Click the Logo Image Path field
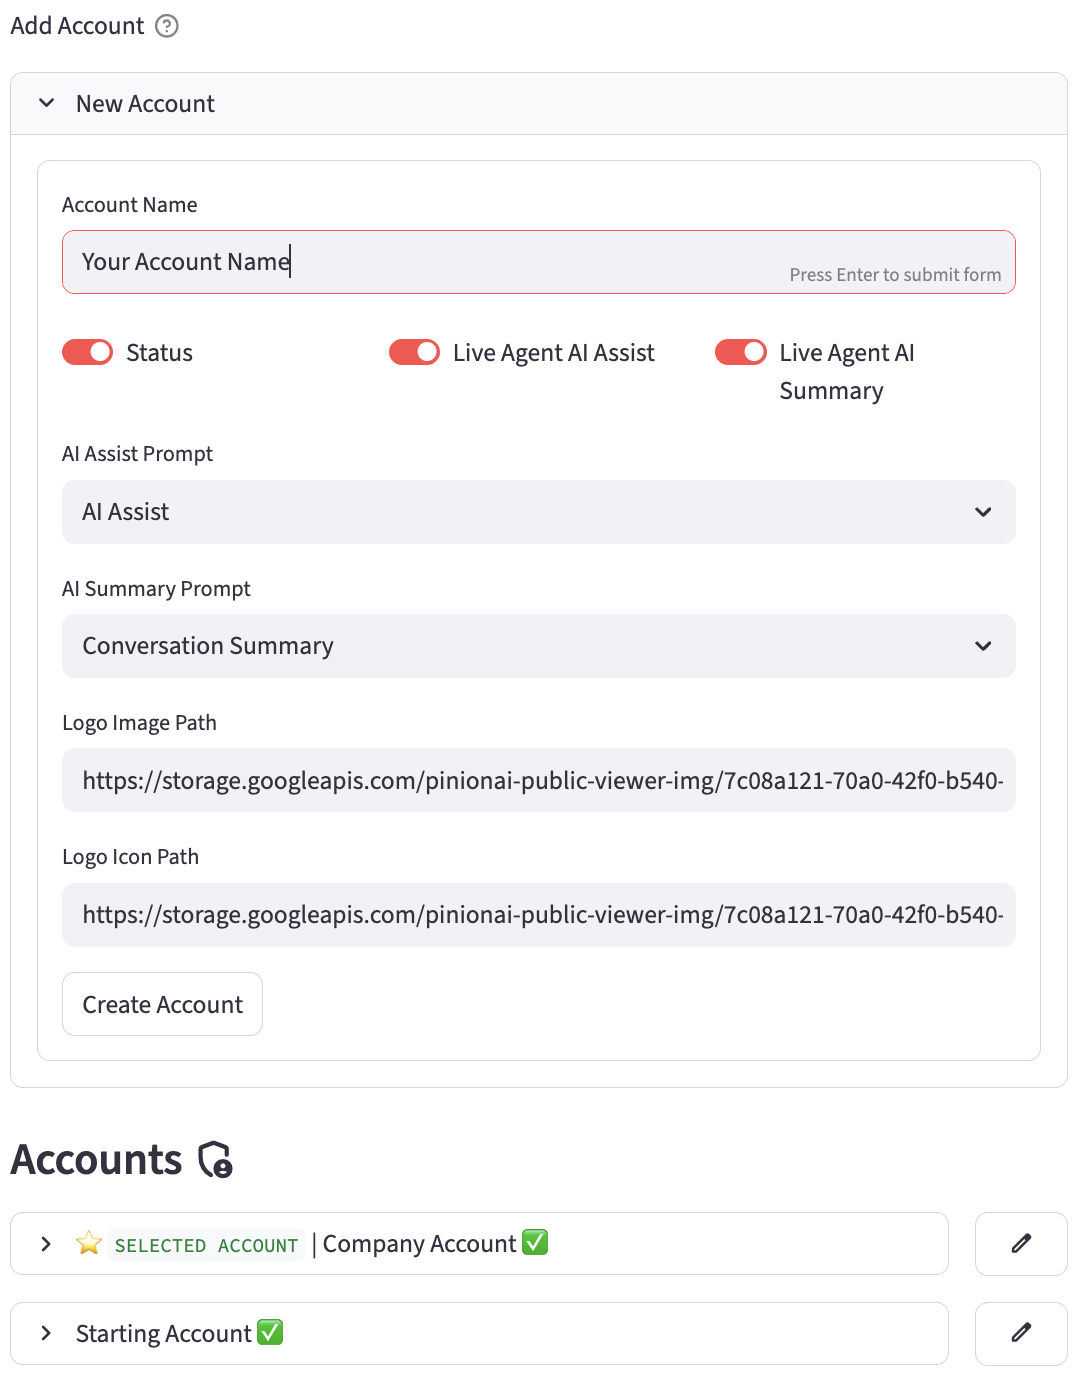The image size is (1084, 1384). [x=538, y=780]
